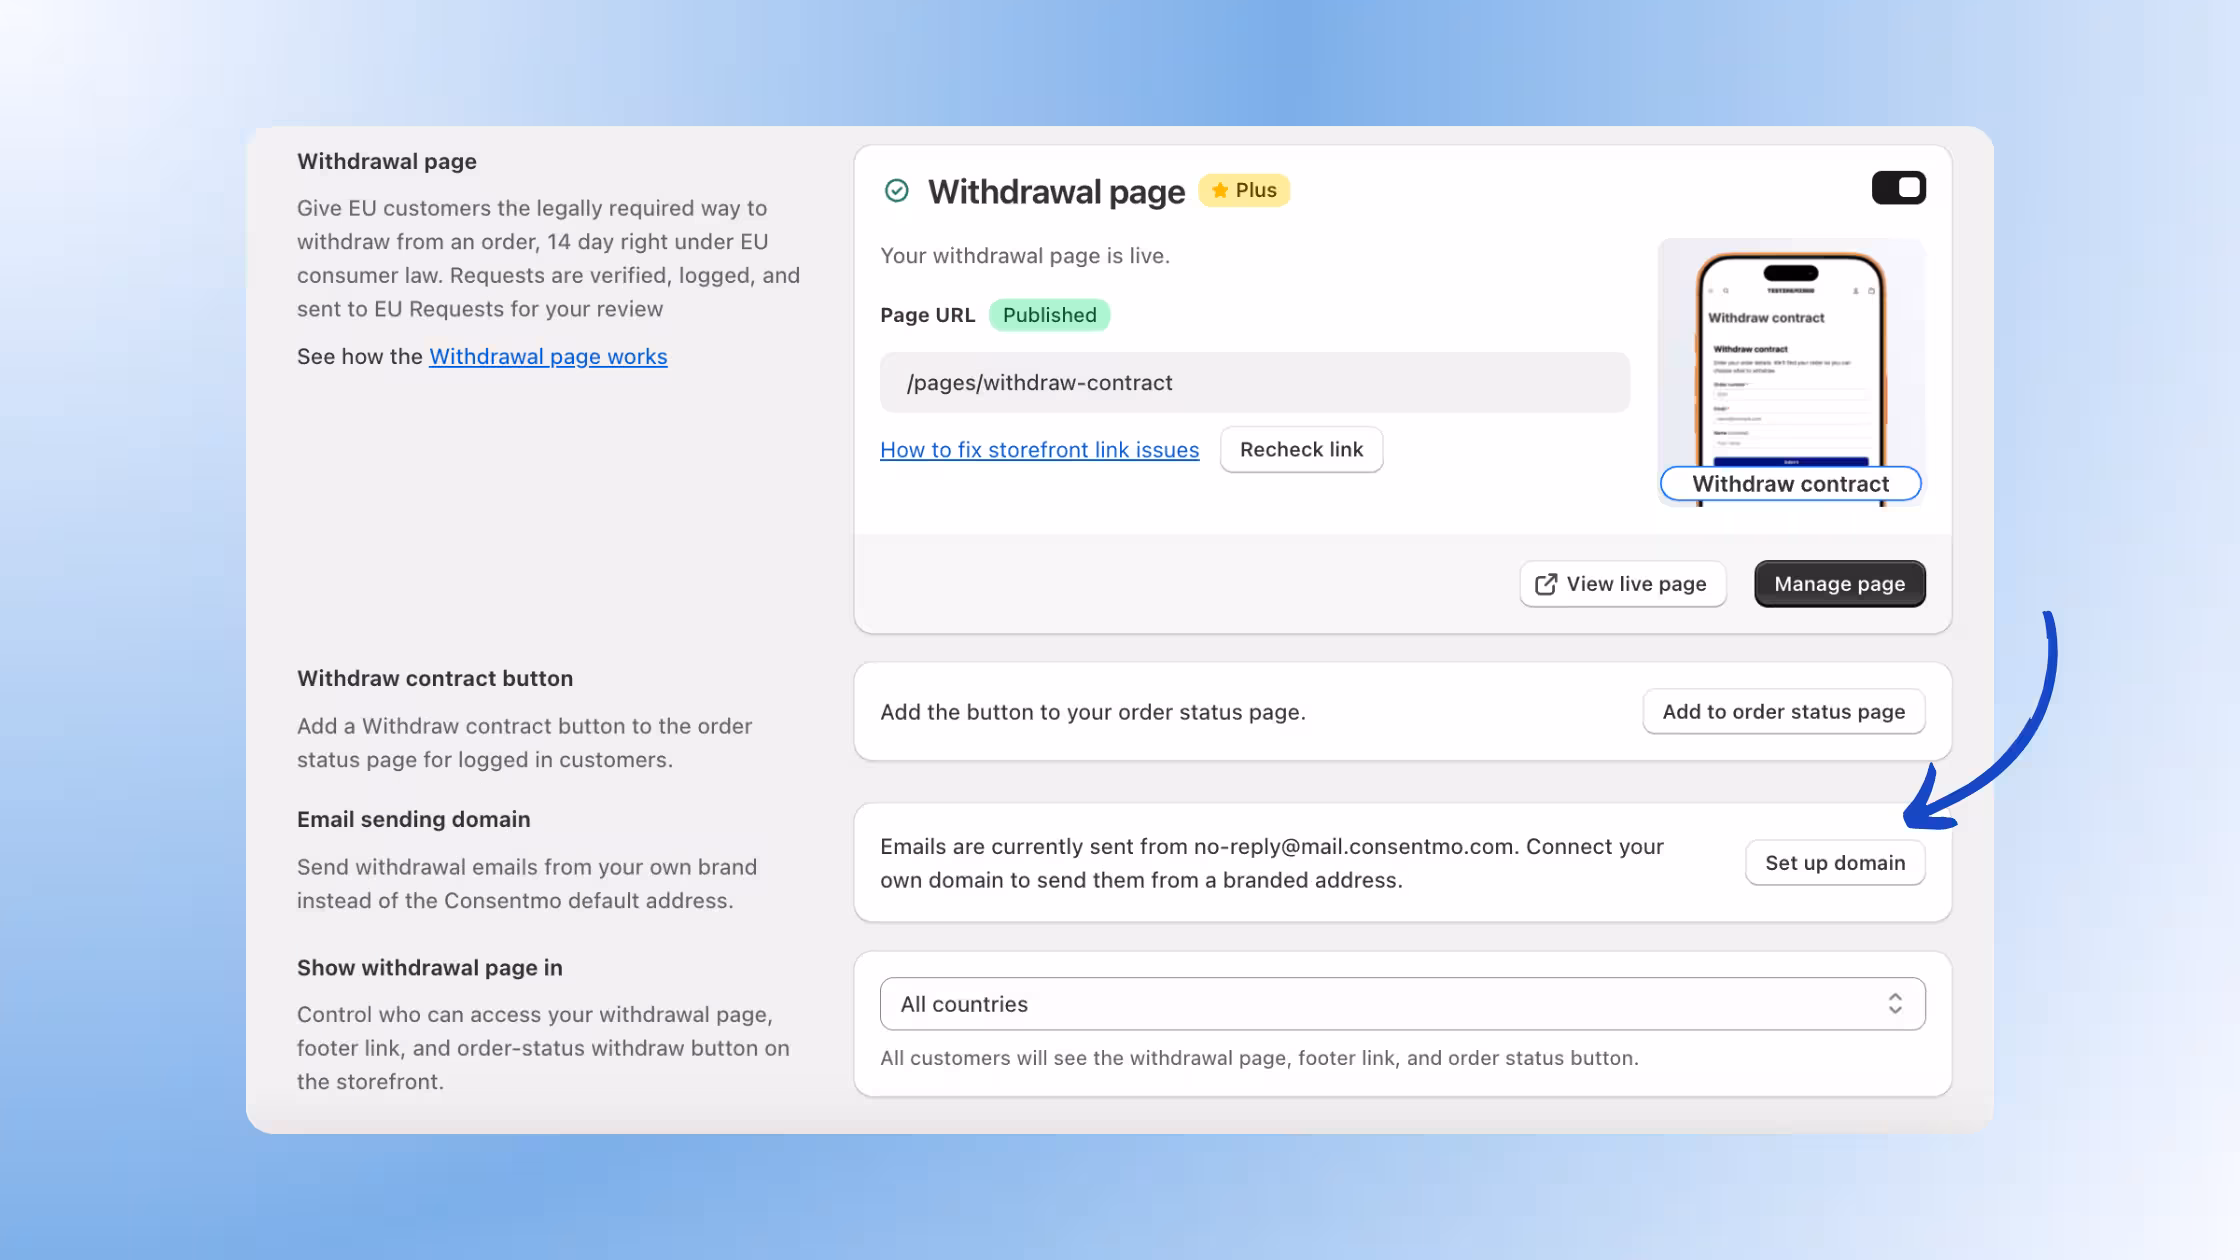The image size is (2240, 1260).
Task: Click the View live page button
Action: (x=1622, y=584)
